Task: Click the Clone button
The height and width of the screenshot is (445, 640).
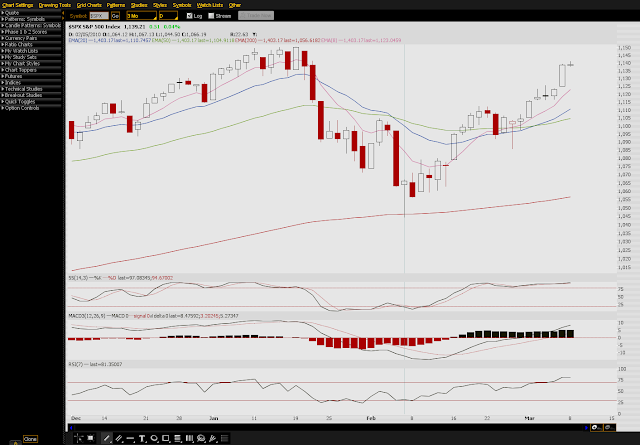Action: coord(30,439)
